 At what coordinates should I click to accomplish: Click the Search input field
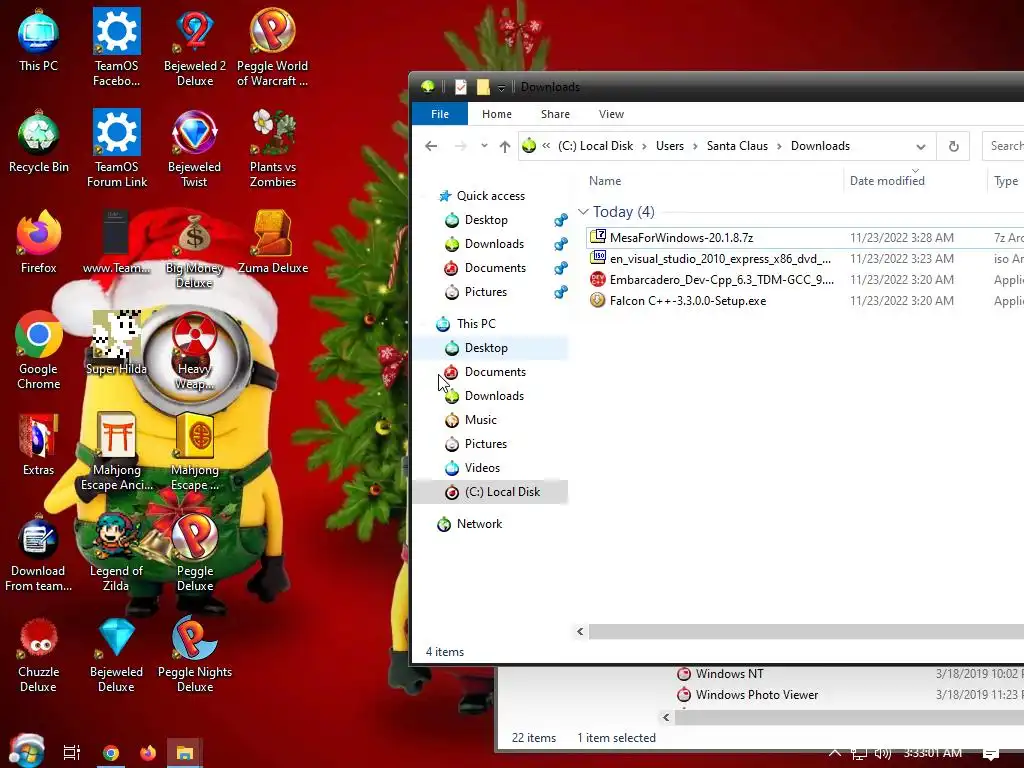[x=1003, y=146]
